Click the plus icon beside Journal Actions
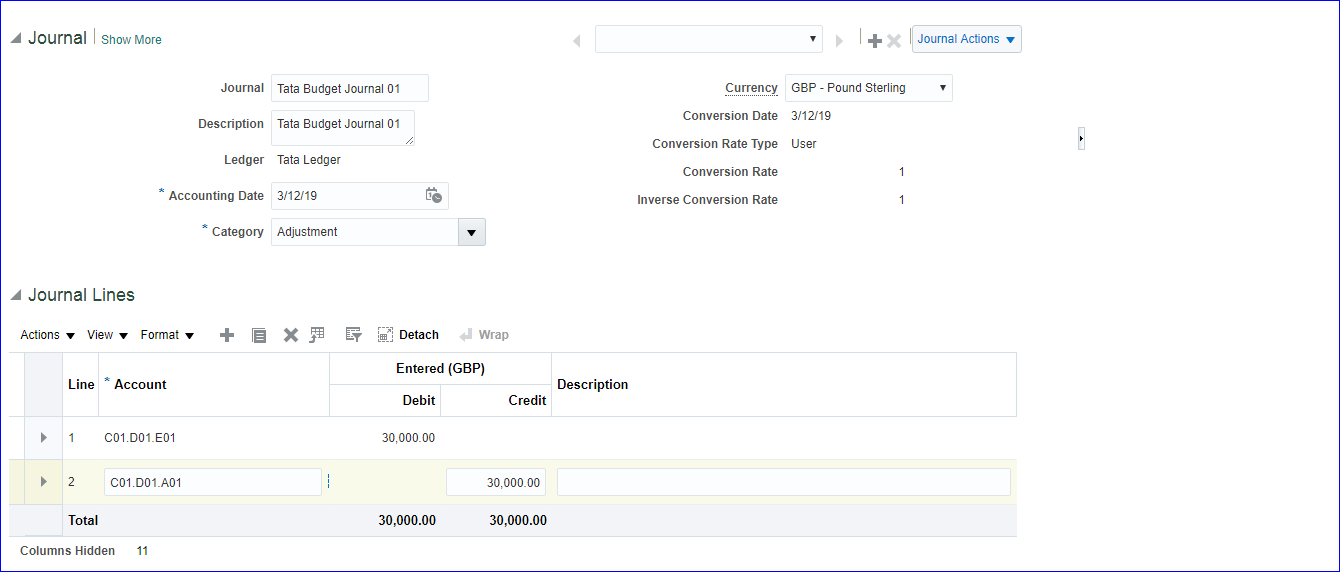This screenshot has width=1340, height=572. click(x=875, y=41)
